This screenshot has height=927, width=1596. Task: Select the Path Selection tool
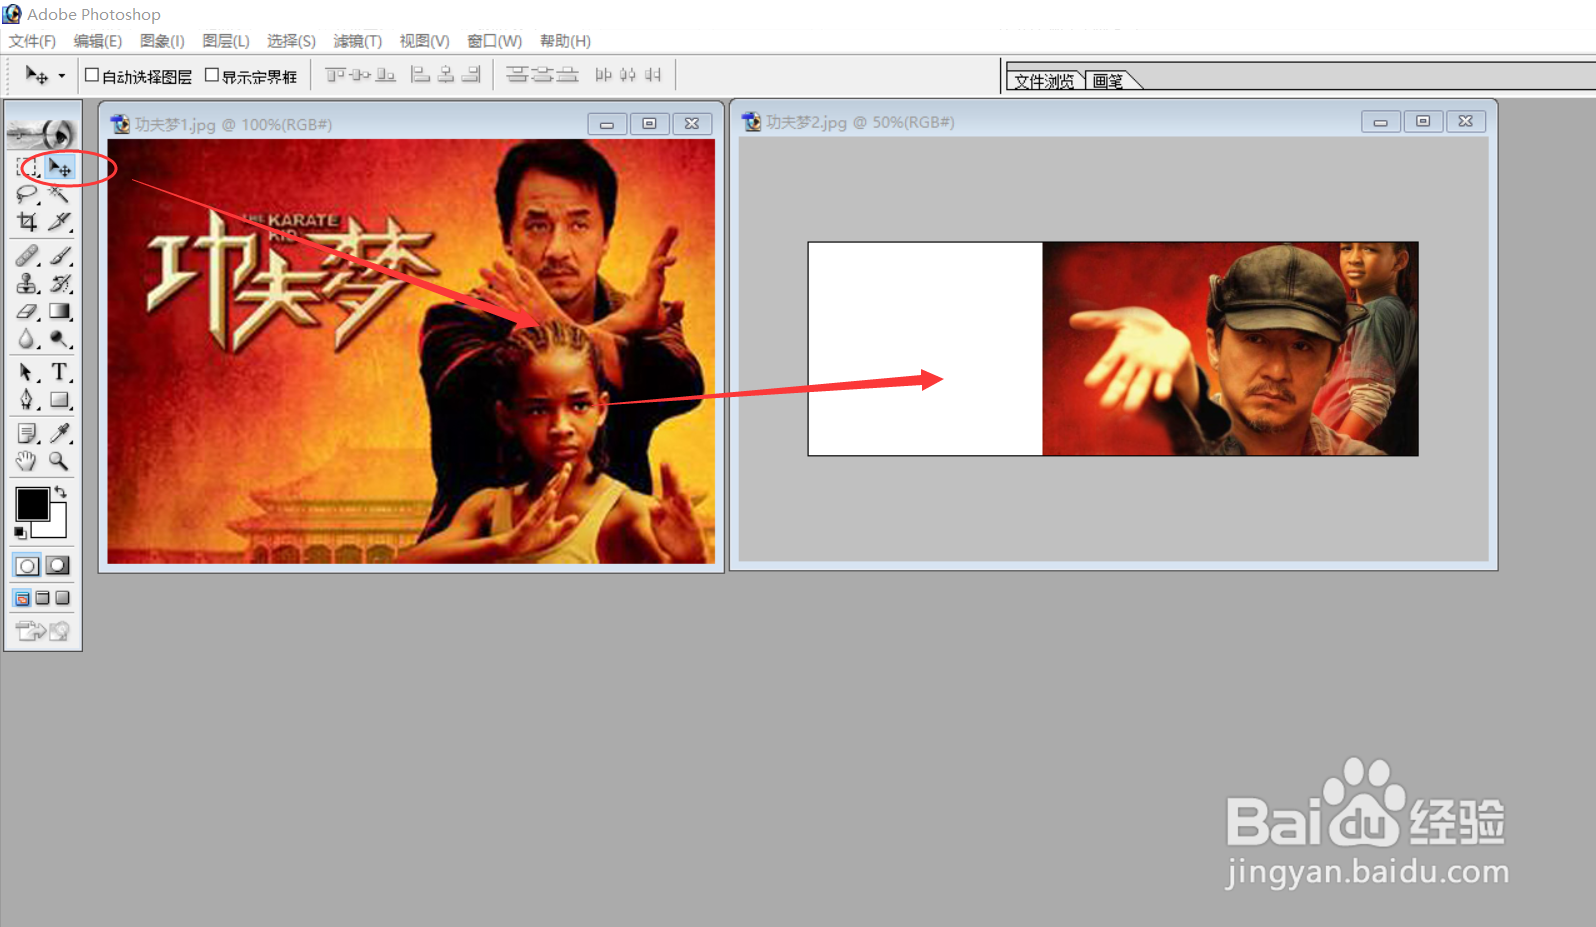27,373
